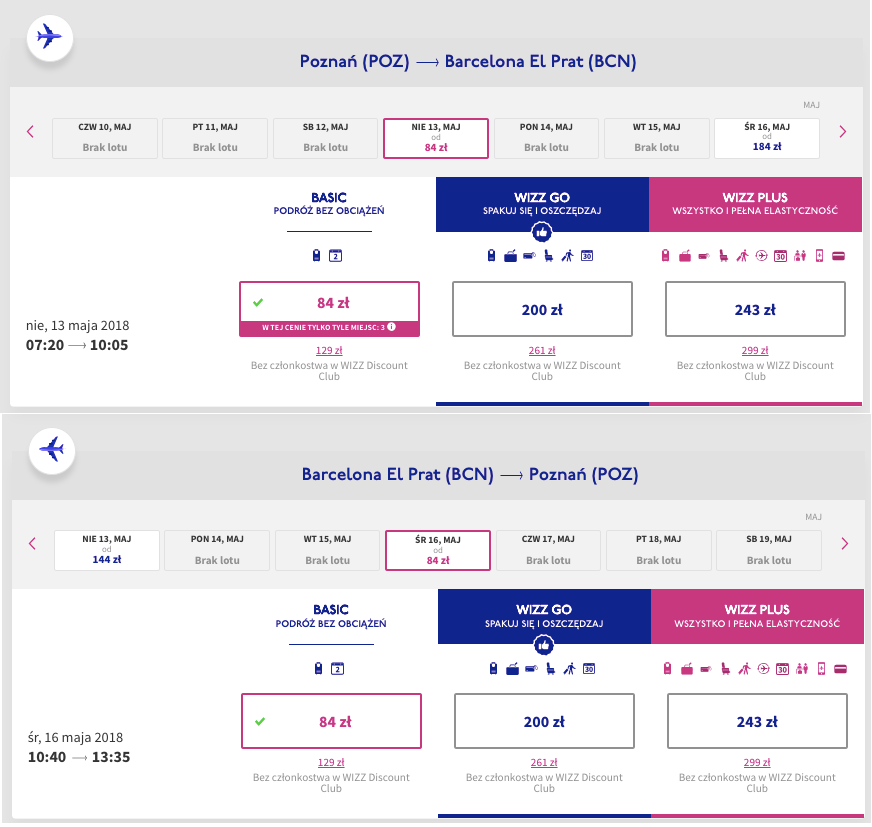
Task: Click pink seat icon under outbound WIZZ PLUS
Action: tap(724, 256)
